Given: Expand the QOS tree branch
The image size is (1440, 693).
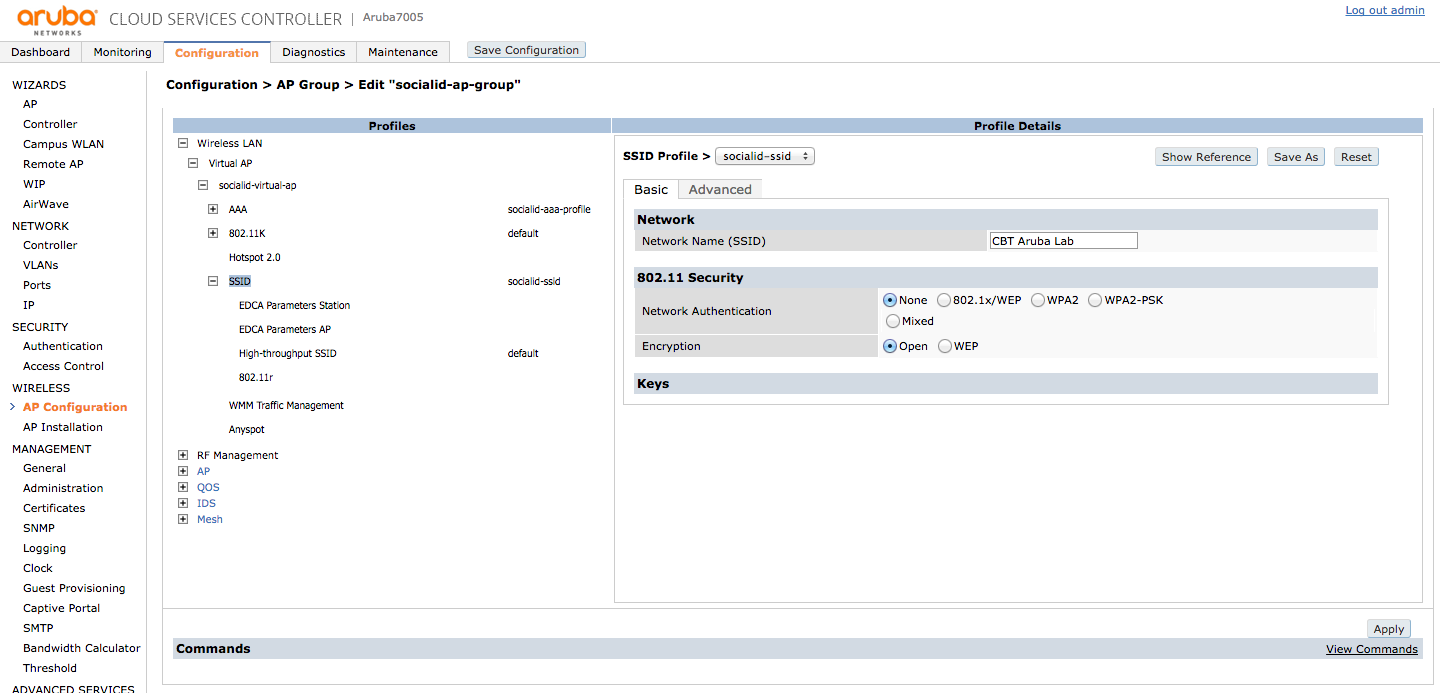Looking at the screenshot, I should (x=183, y=487).
